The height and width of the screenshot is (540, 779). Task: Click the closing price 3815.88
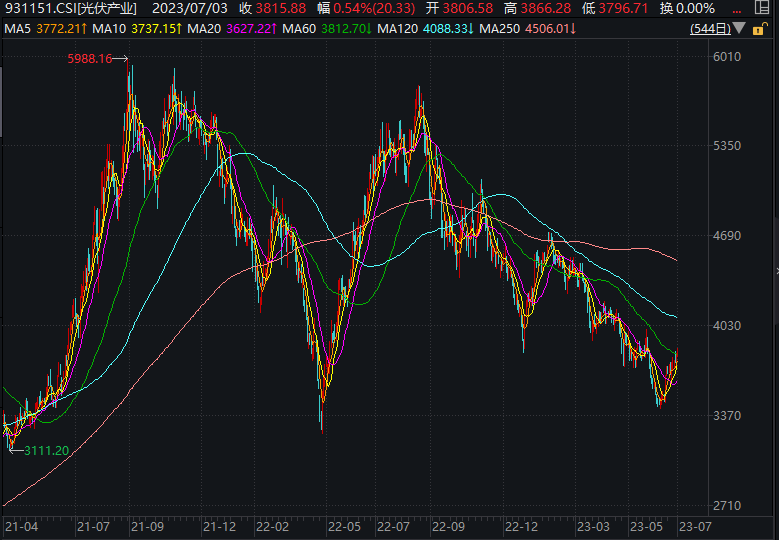[x=281, y=8]
